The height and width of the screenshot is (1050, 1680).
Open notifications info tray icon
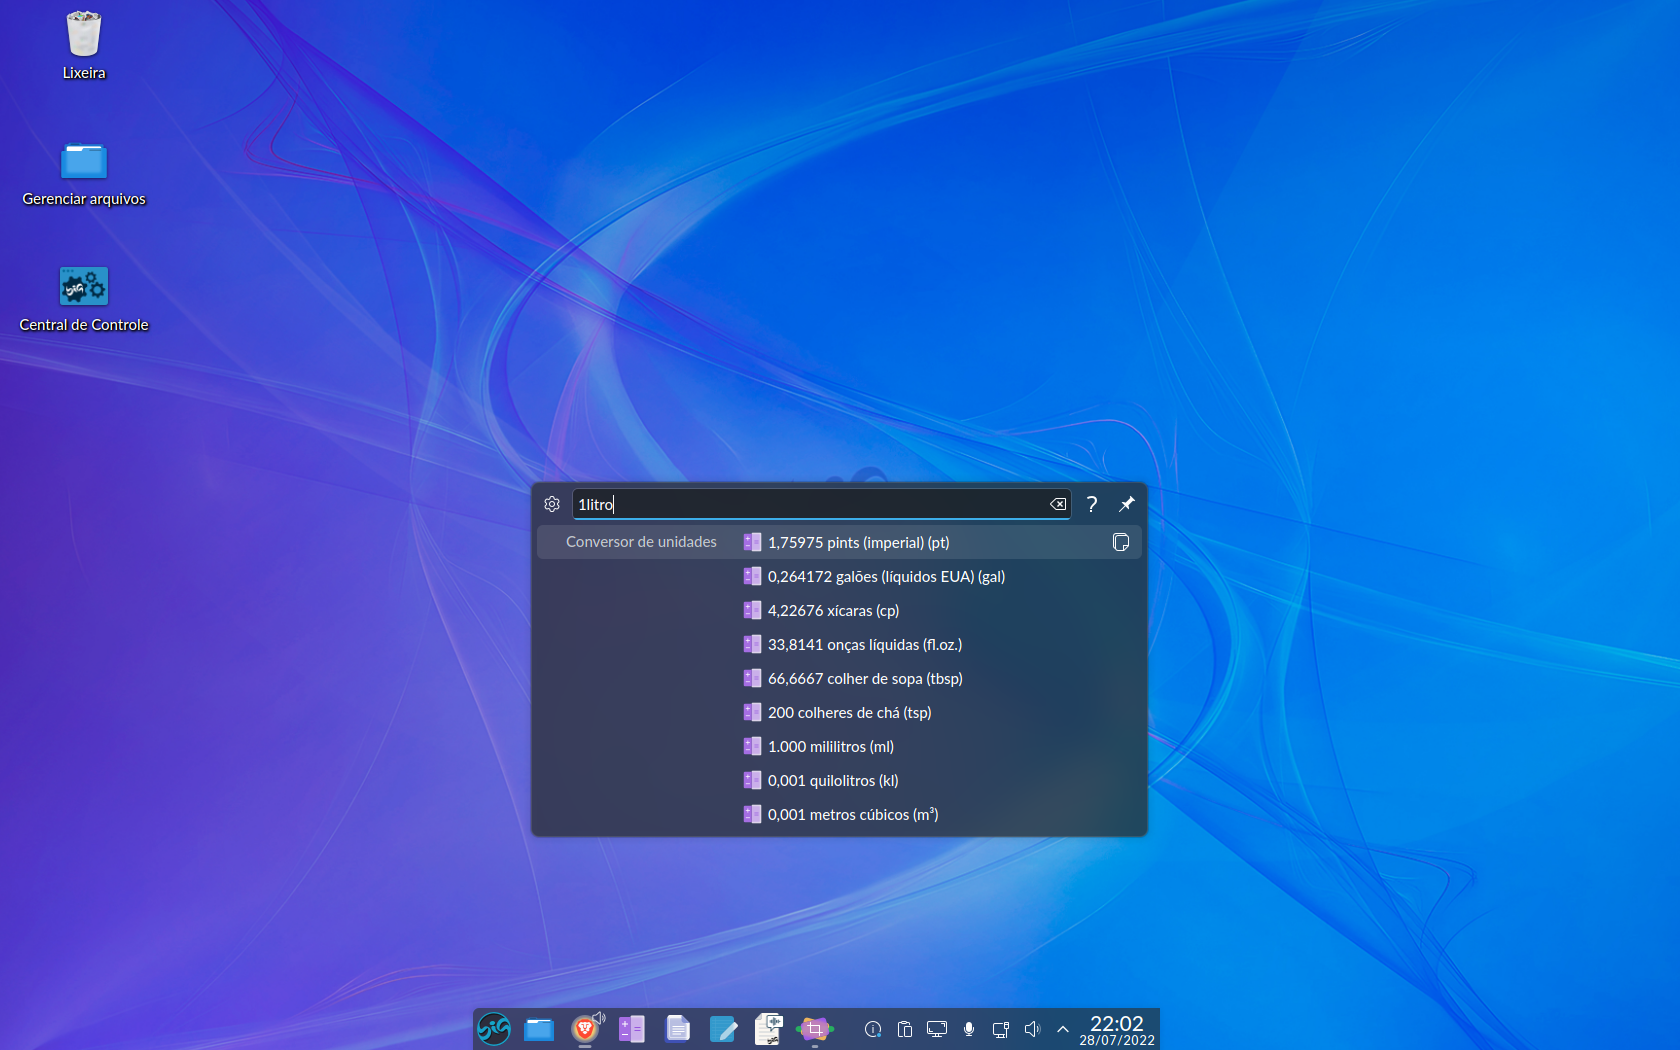pos(873,1029)
